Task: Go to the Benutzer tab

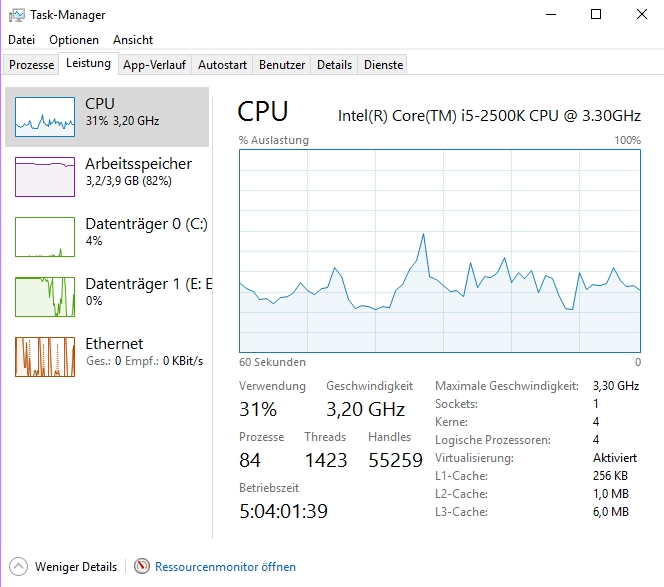Action: [282, 65]
